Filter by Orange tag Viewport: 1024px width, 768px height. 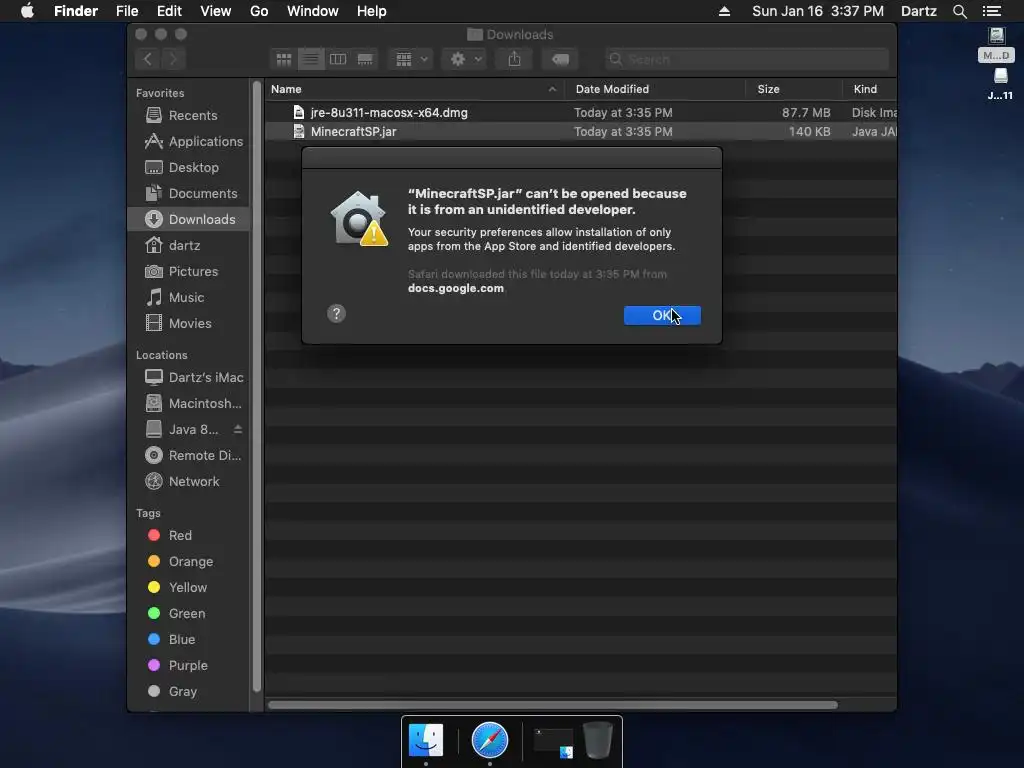189,562
